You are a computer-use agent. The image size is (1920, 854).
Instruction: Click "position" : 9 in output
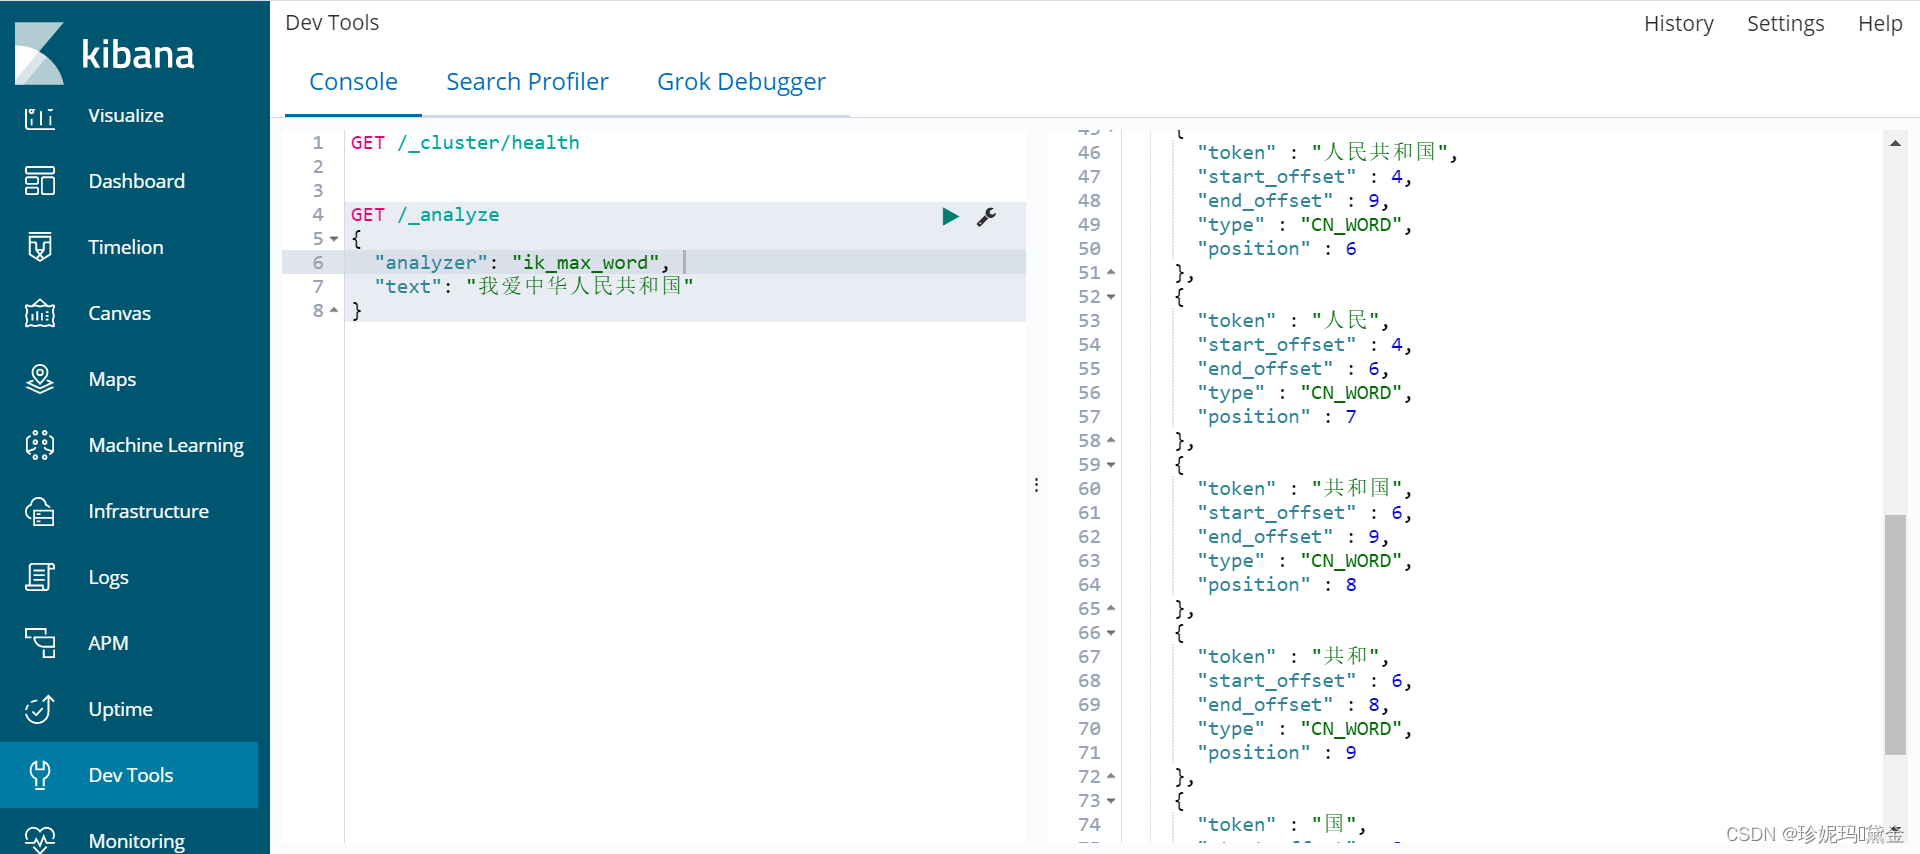pos(1277,753)
